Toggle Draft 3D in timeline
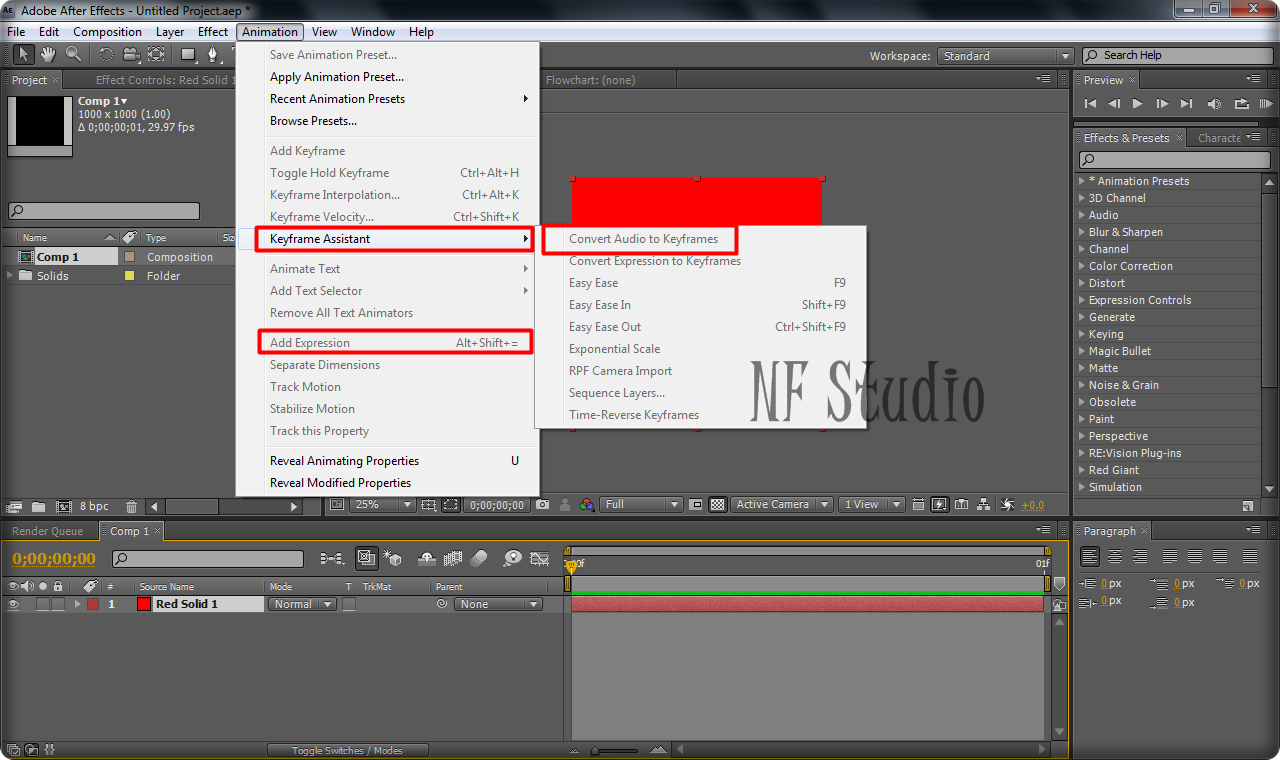This screenshot has width=1280, height=760. [x=393, y=558]
